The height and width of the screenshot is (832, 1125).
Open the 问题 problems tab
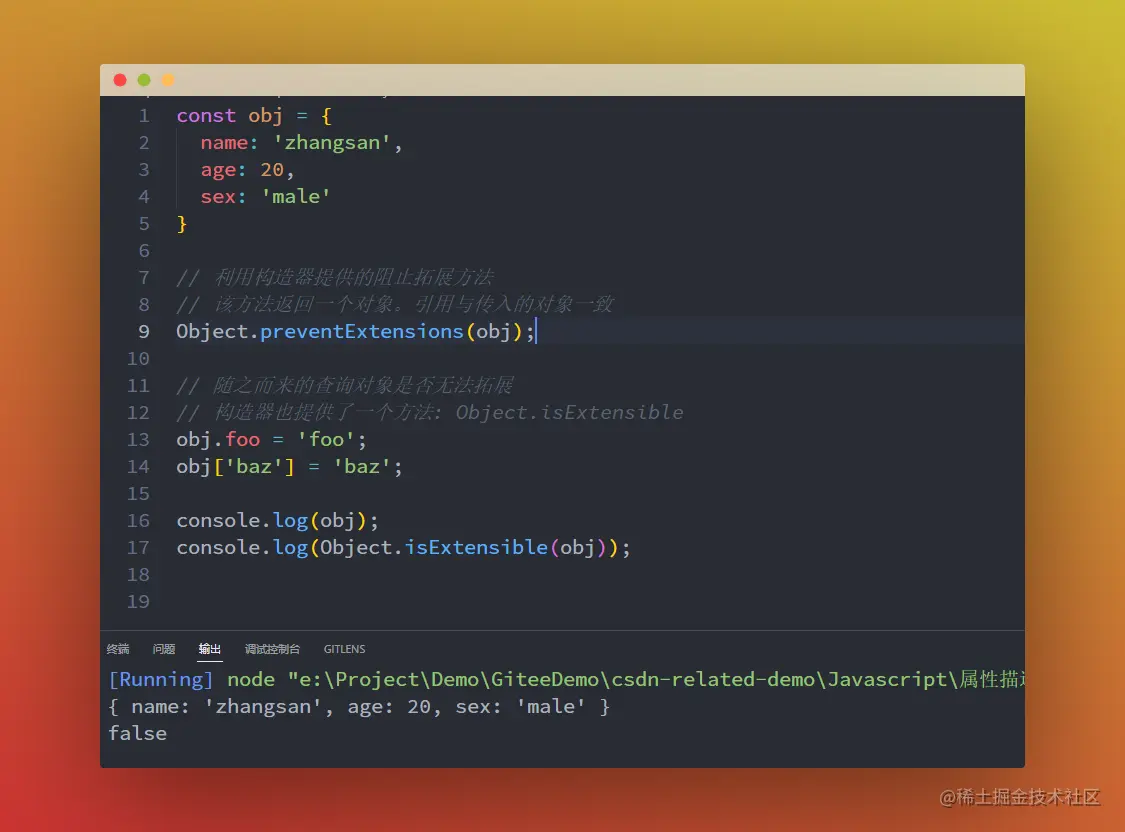click(x=164, y=649)
